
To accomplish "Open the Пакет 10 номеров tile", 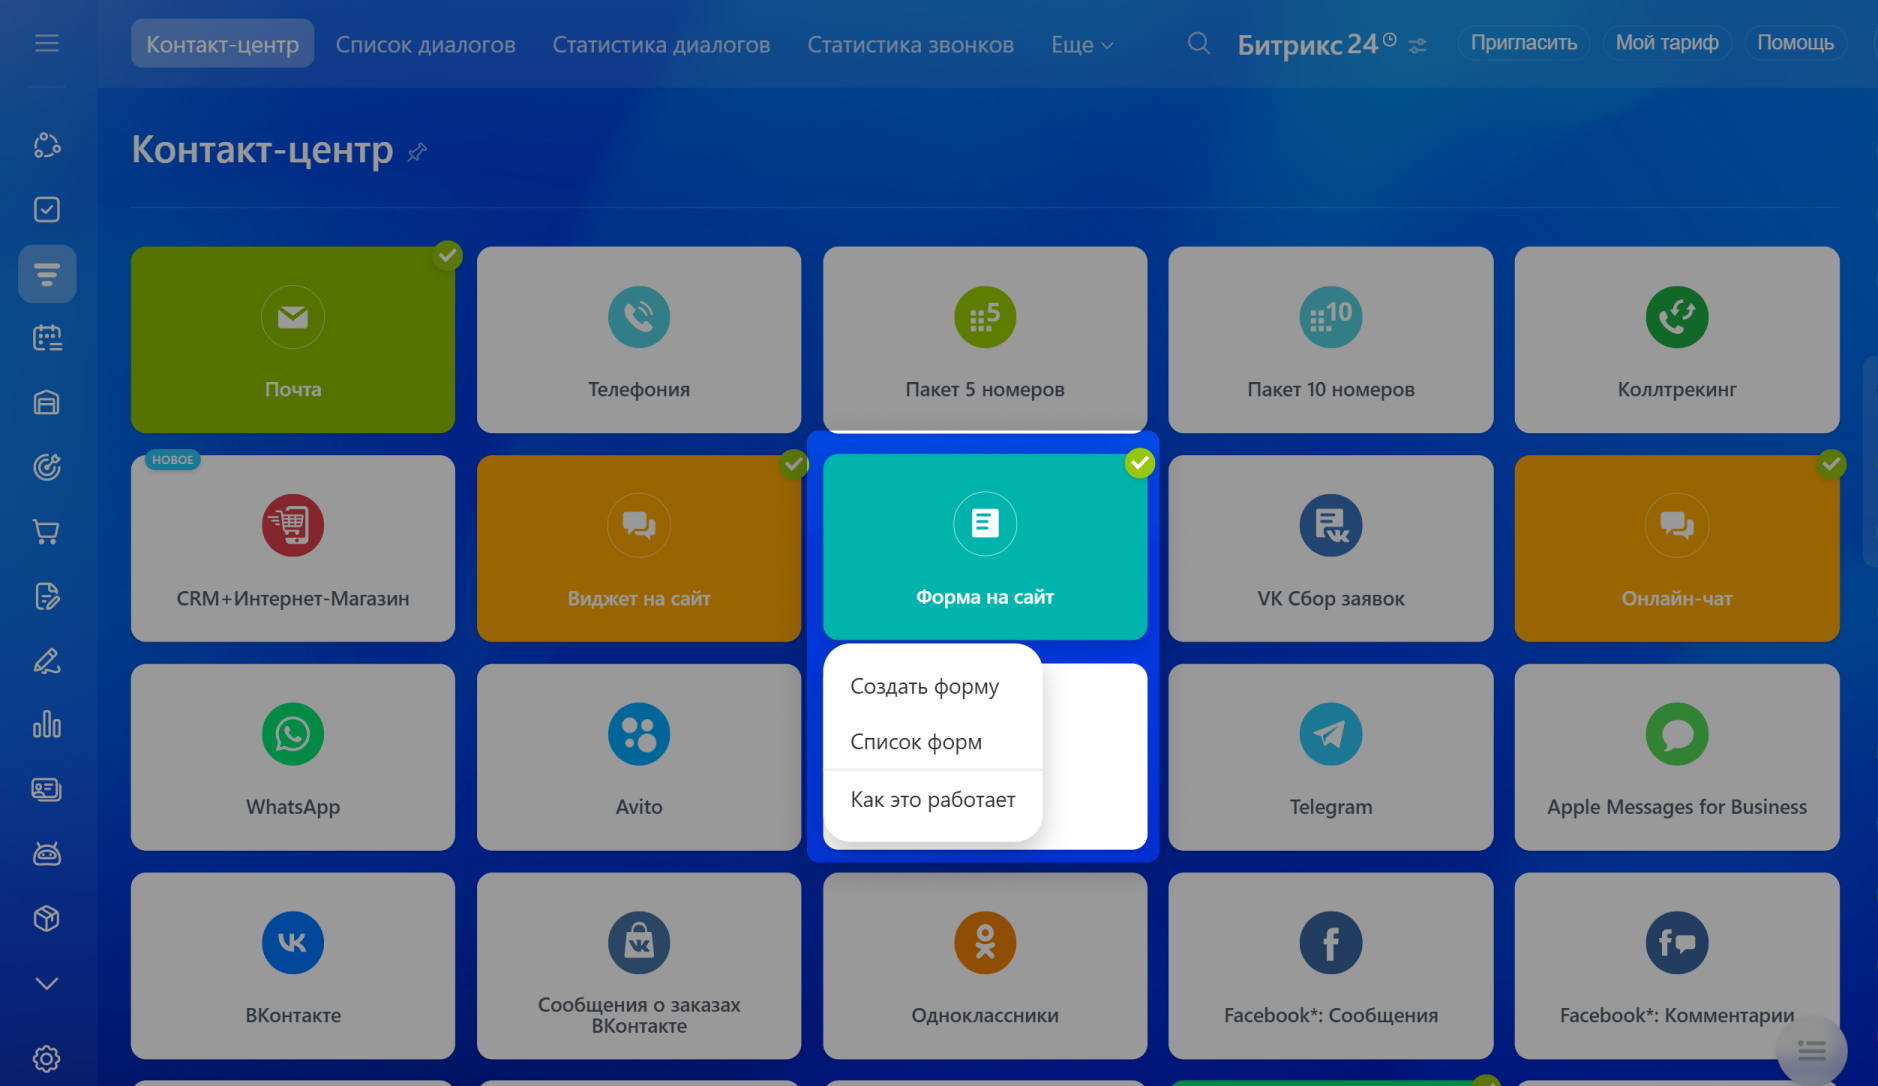I will 1331,340.
